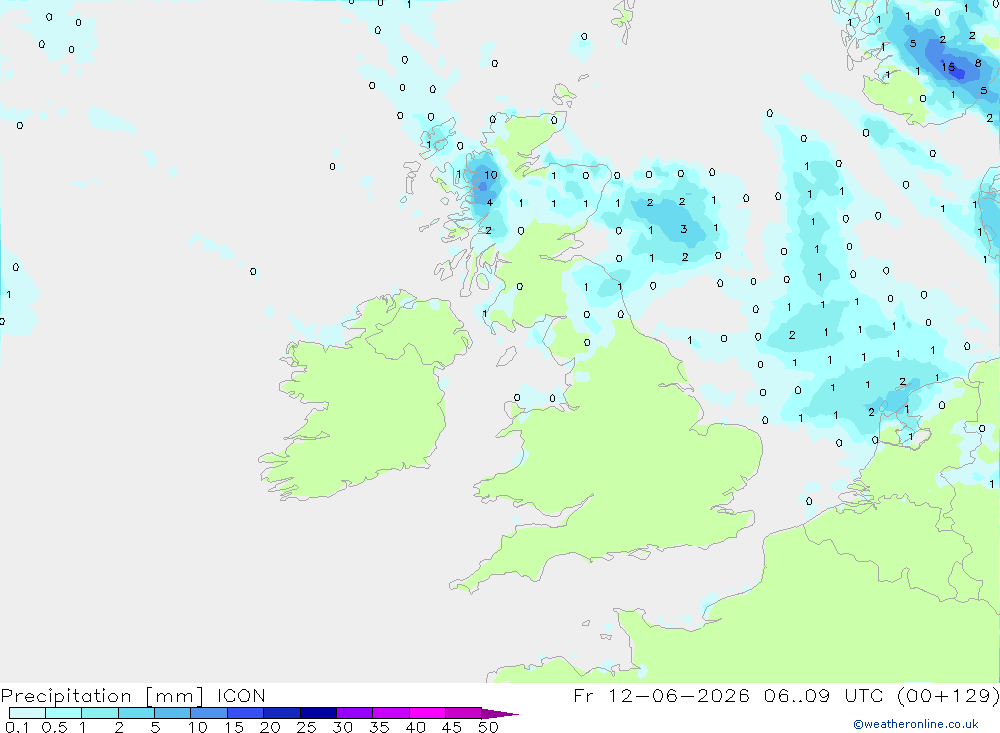Click the '50' legend scale label
Screen dimensions: 1000x733
click(x=488, y=727)
